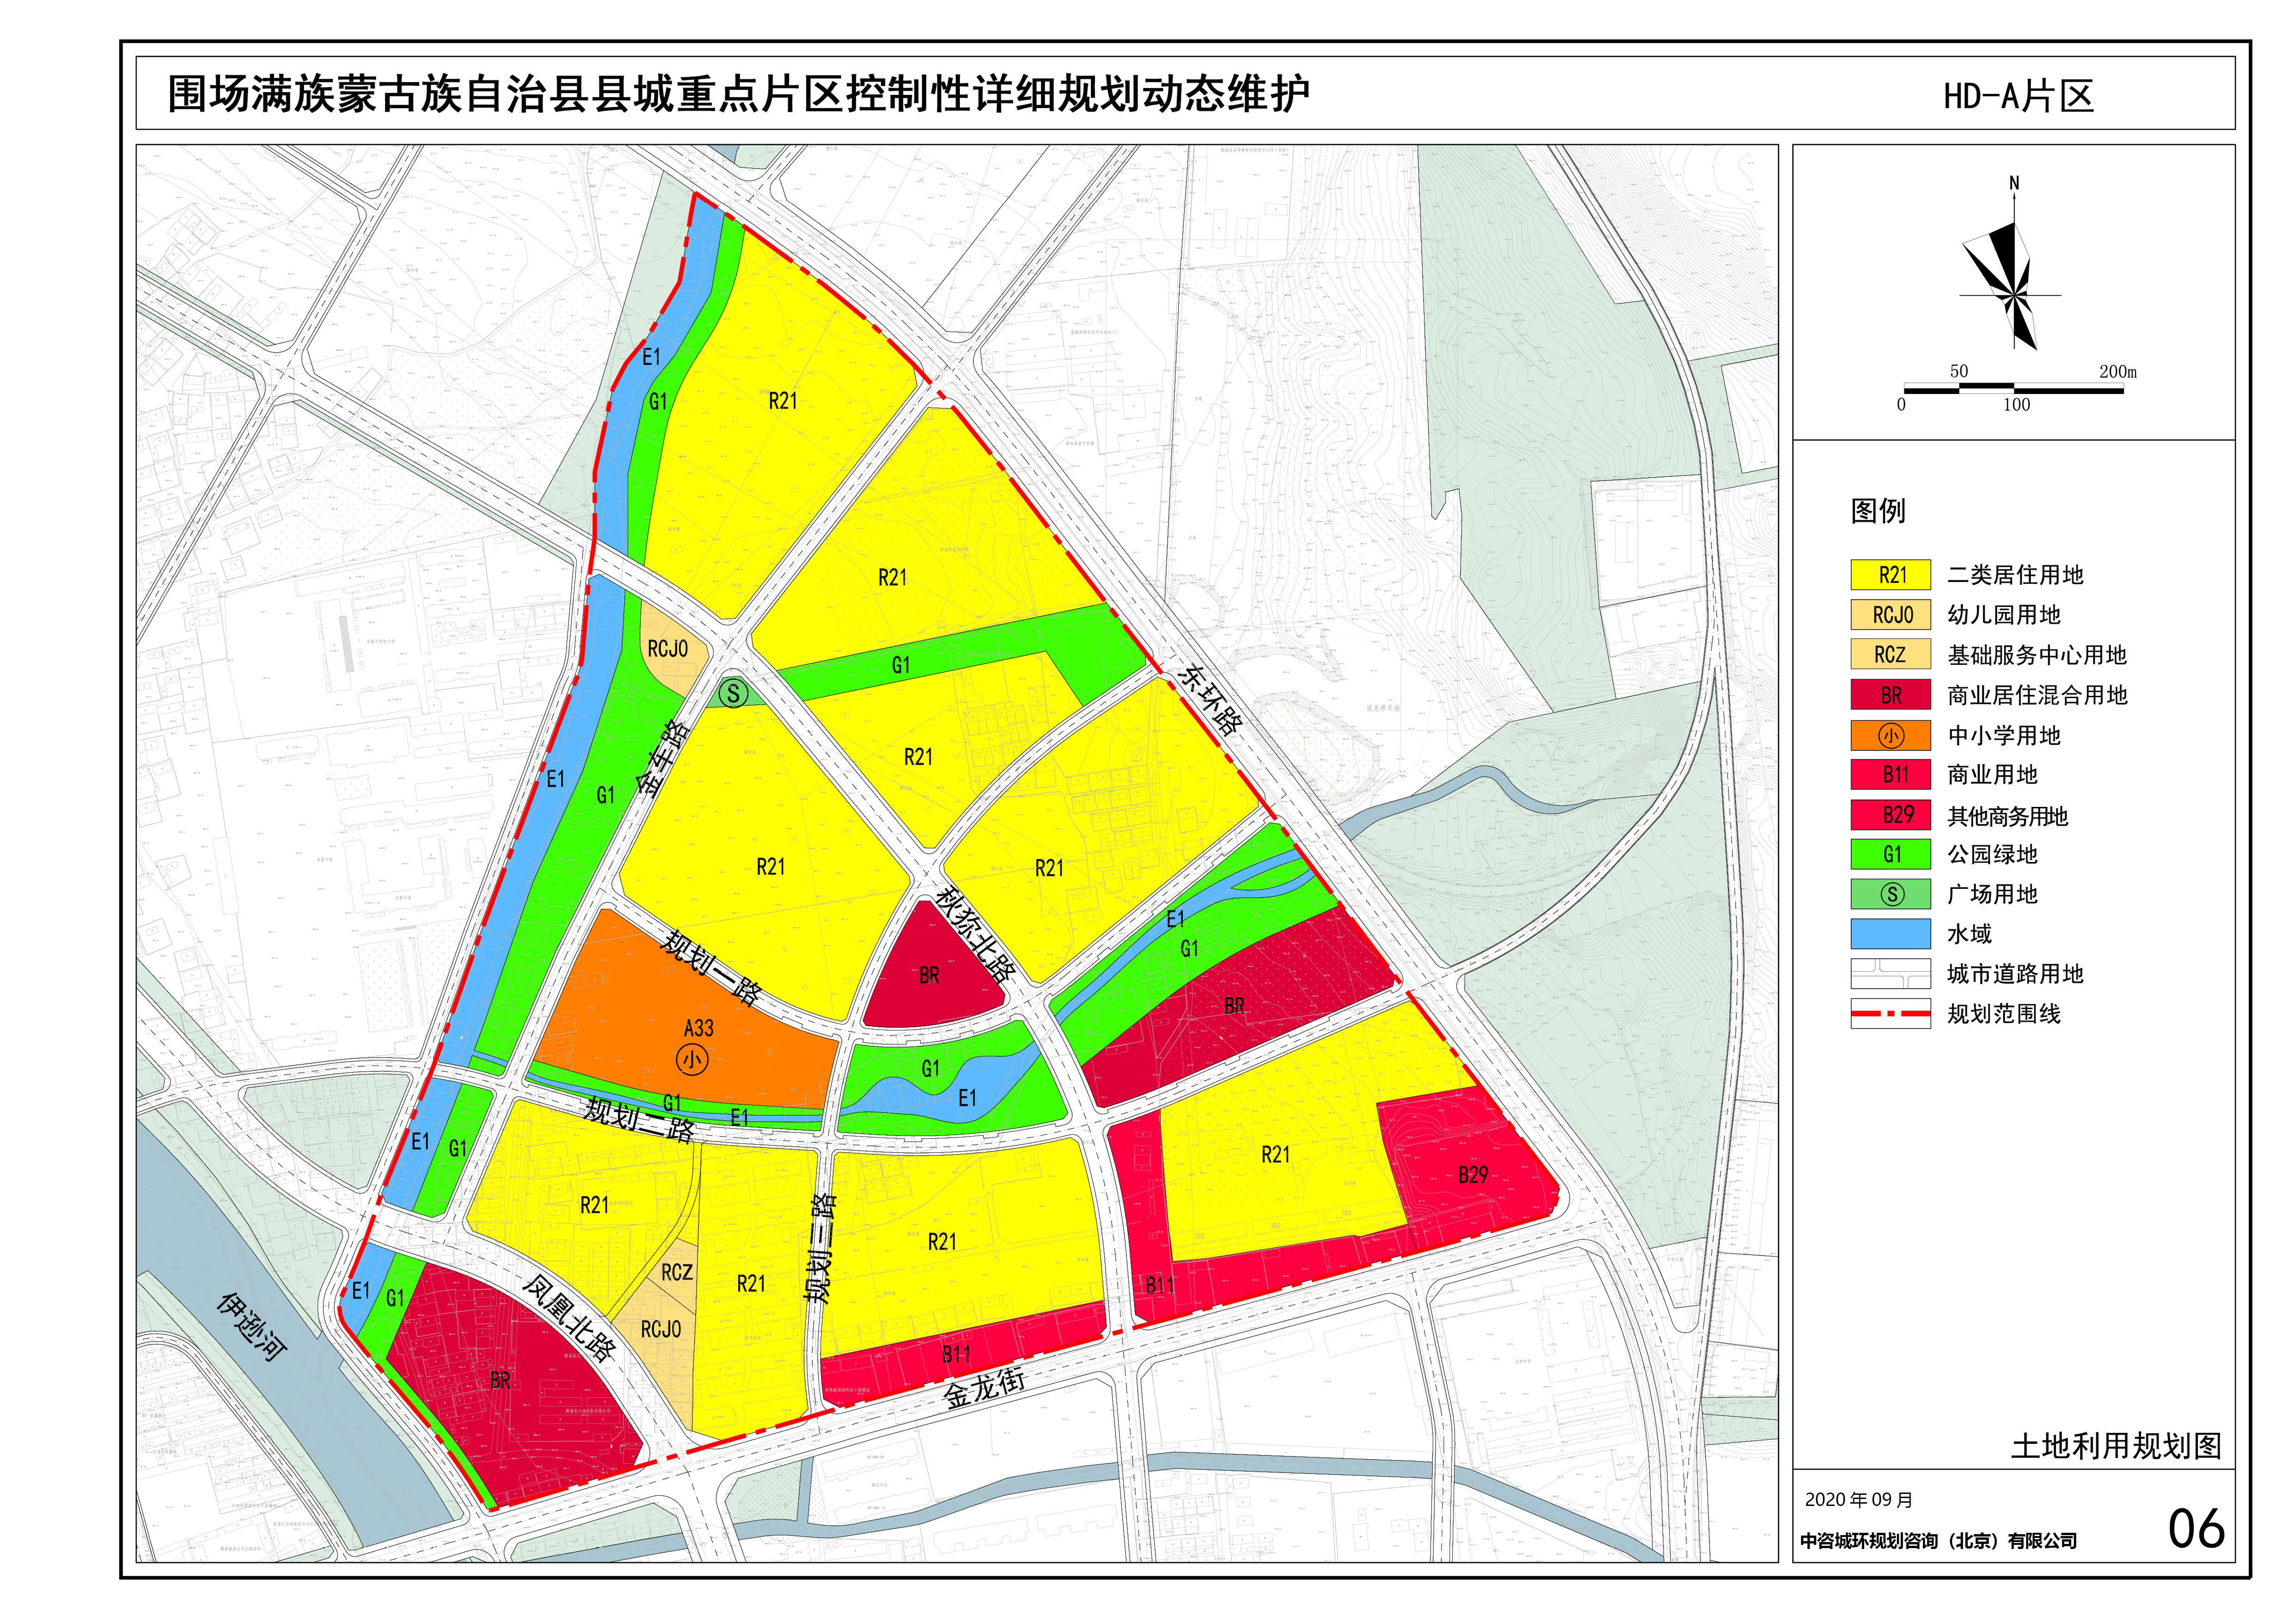This screenshot has width=2296, height=1624.
Task: Click the legend label 商业用地
Action: 1992,775
